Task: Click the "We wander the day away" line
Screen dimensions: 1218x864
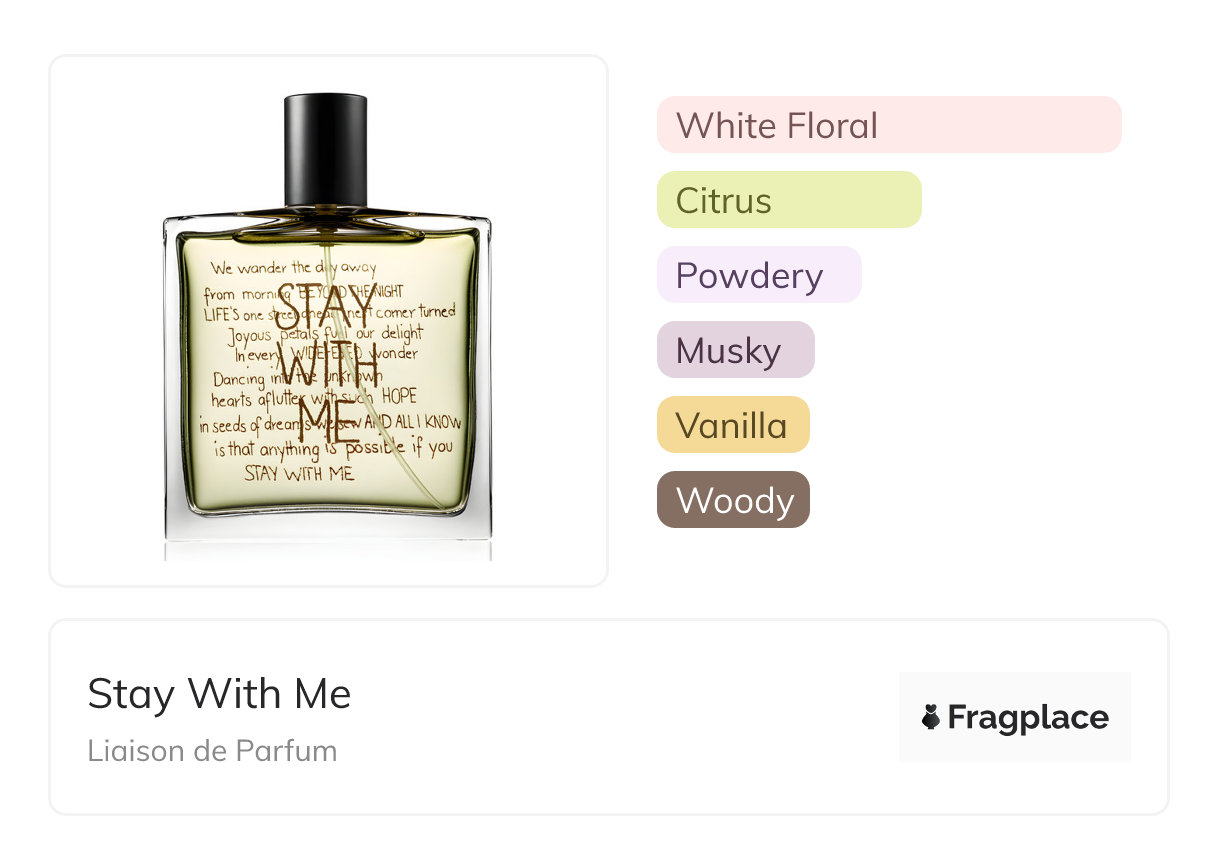Action: tap(294, 268)
